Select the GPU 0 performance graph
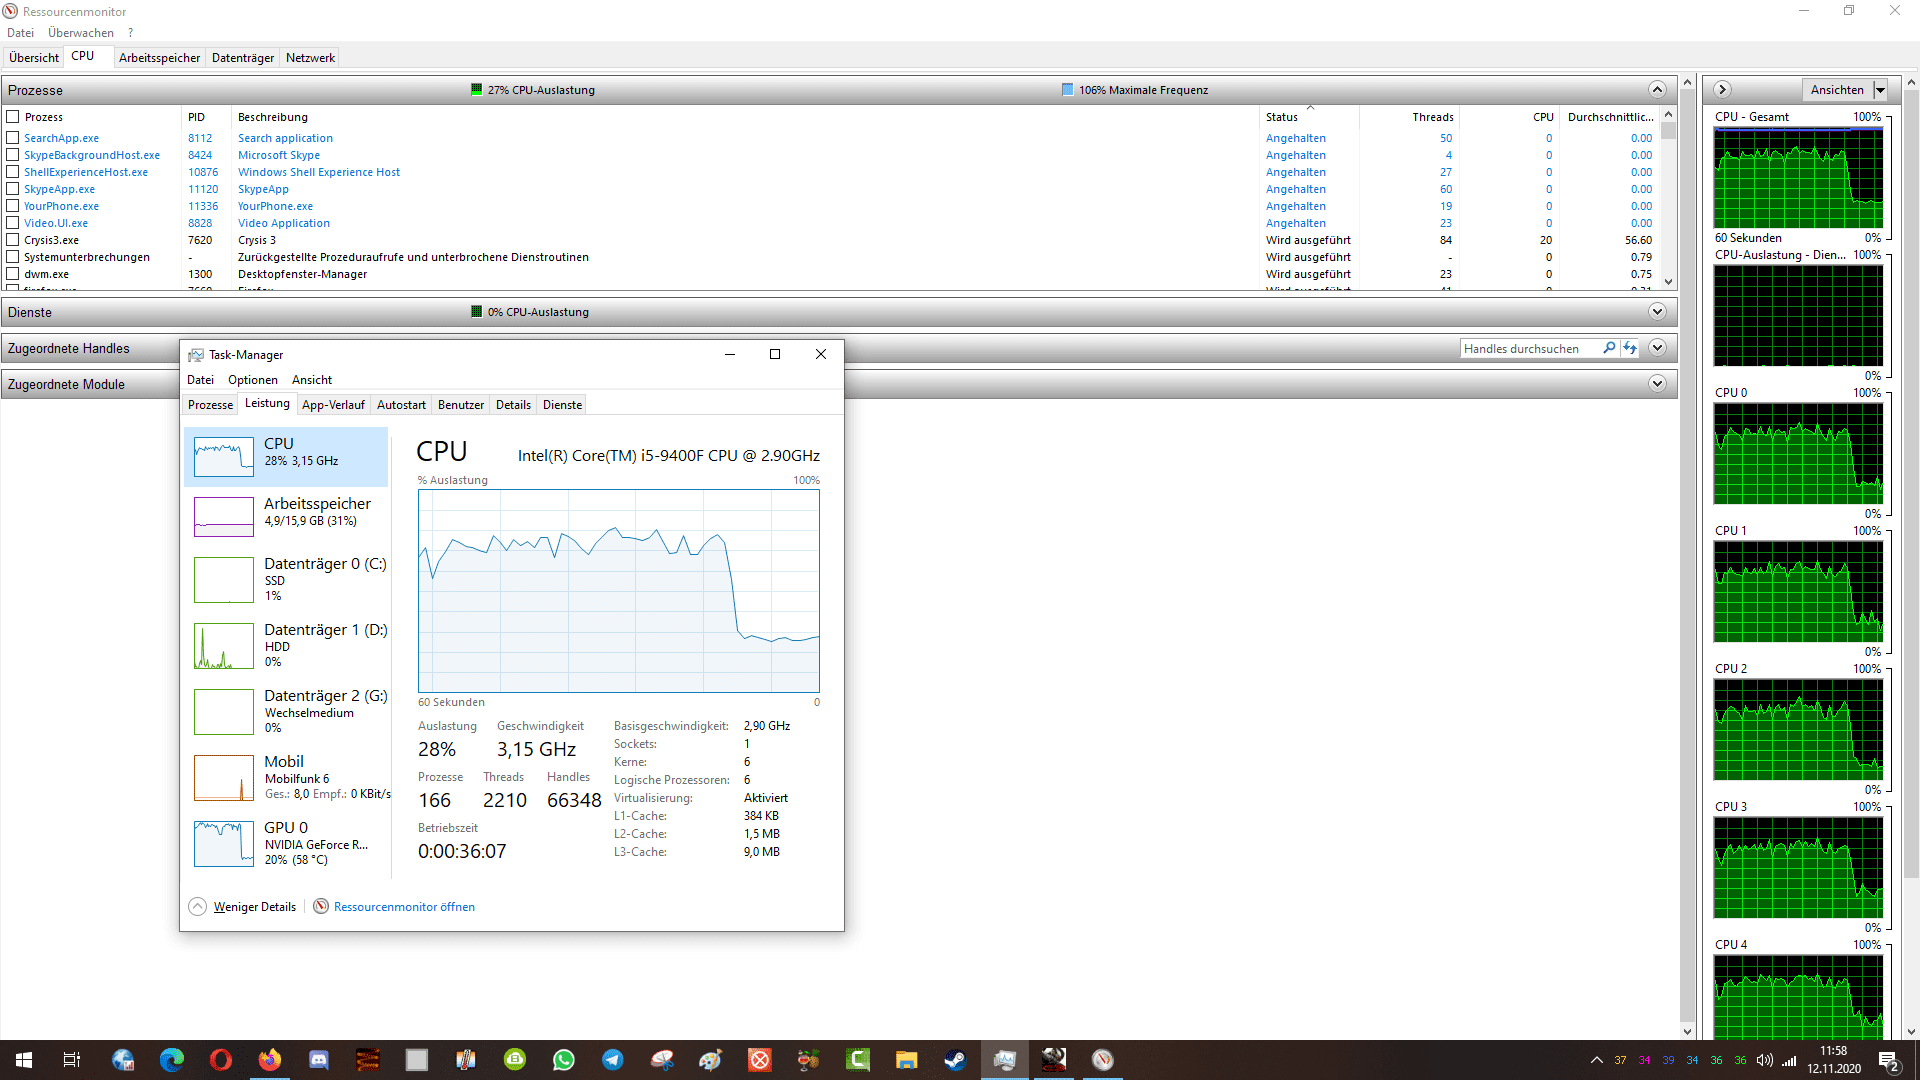1920x1080 pixels. pyautogui.click(x=224, y=843)
